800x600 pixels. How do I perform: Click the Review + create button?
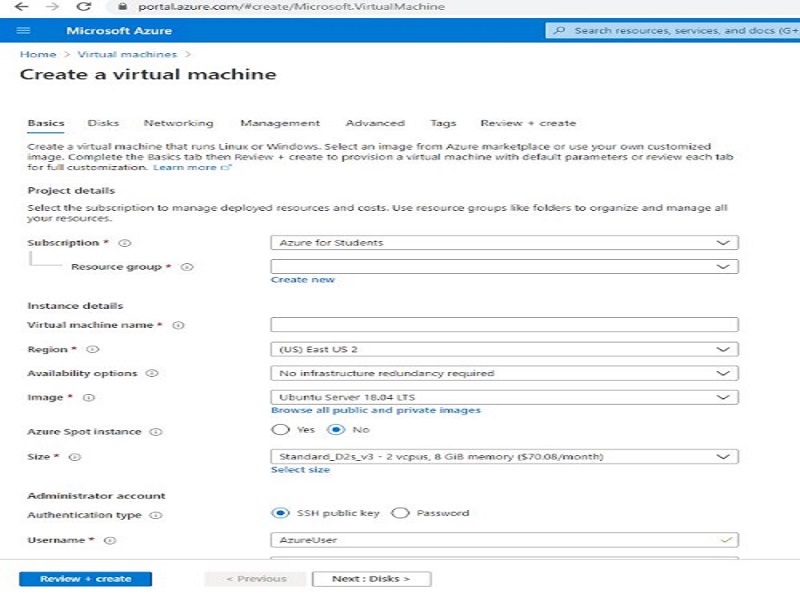[x=85, y=579]
